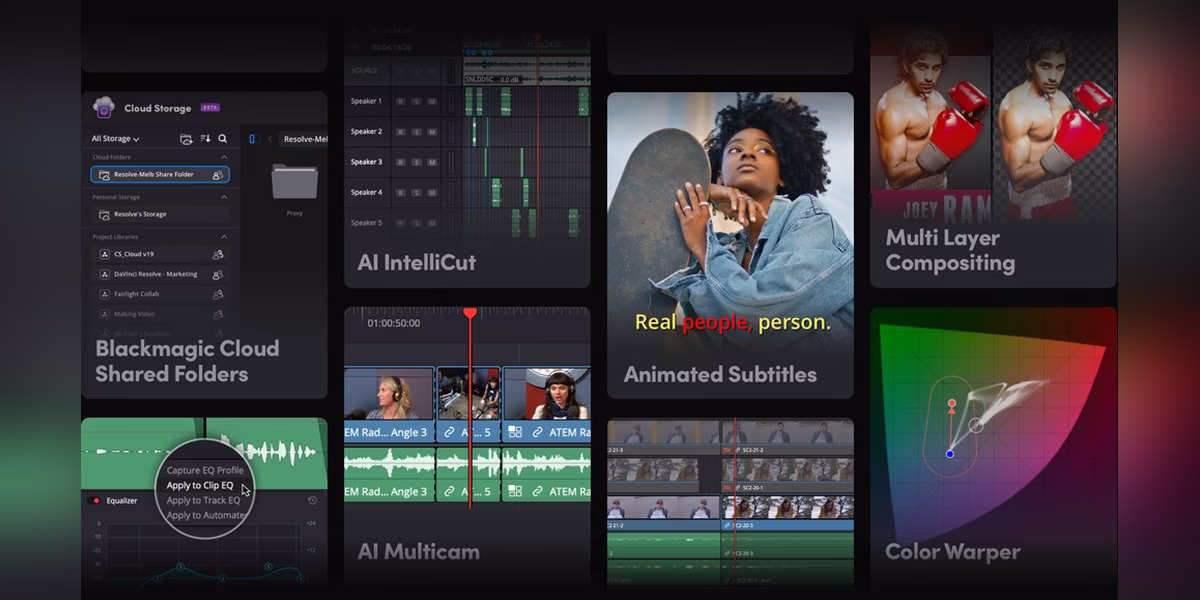Select EQ band node 5 on the curve
The height and width of the screenshot is (600, 1200).
point(269,567)
